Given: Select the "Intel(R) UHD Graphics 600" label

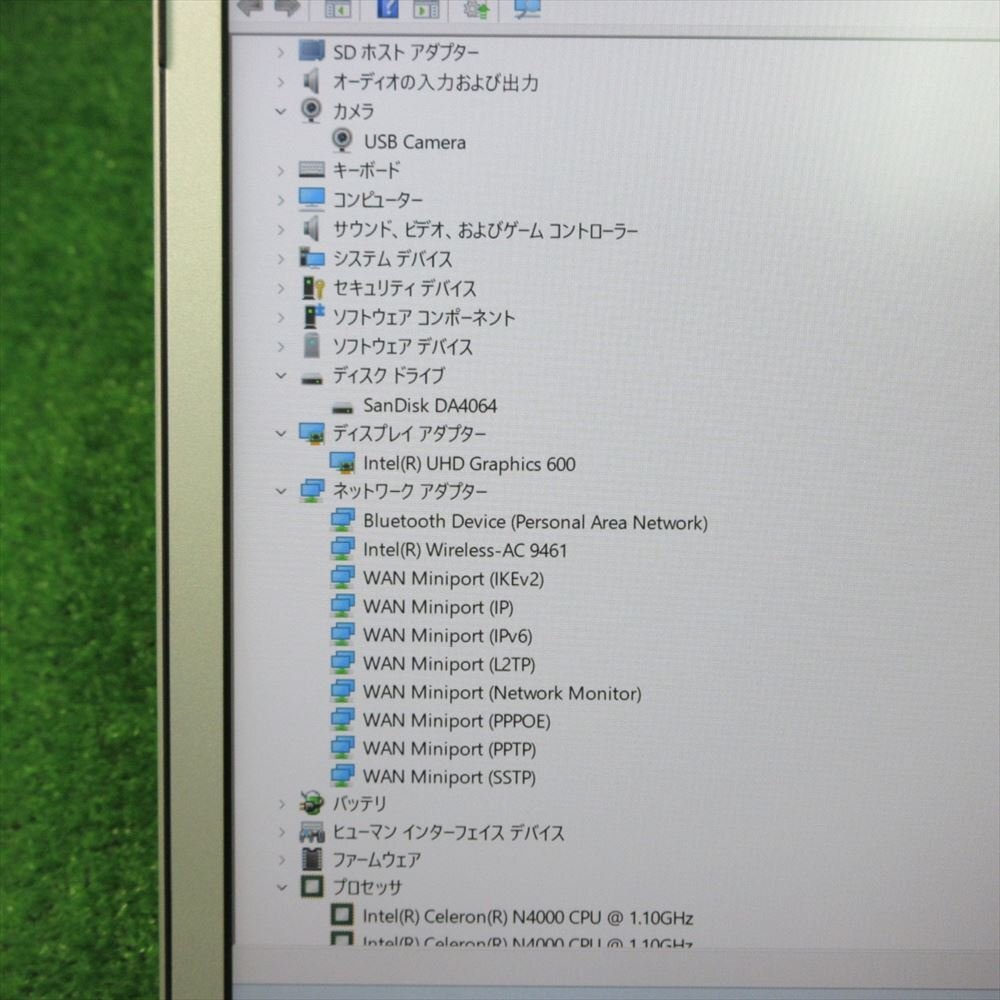Looking at the screenshot, I should (x=469, y=464).
